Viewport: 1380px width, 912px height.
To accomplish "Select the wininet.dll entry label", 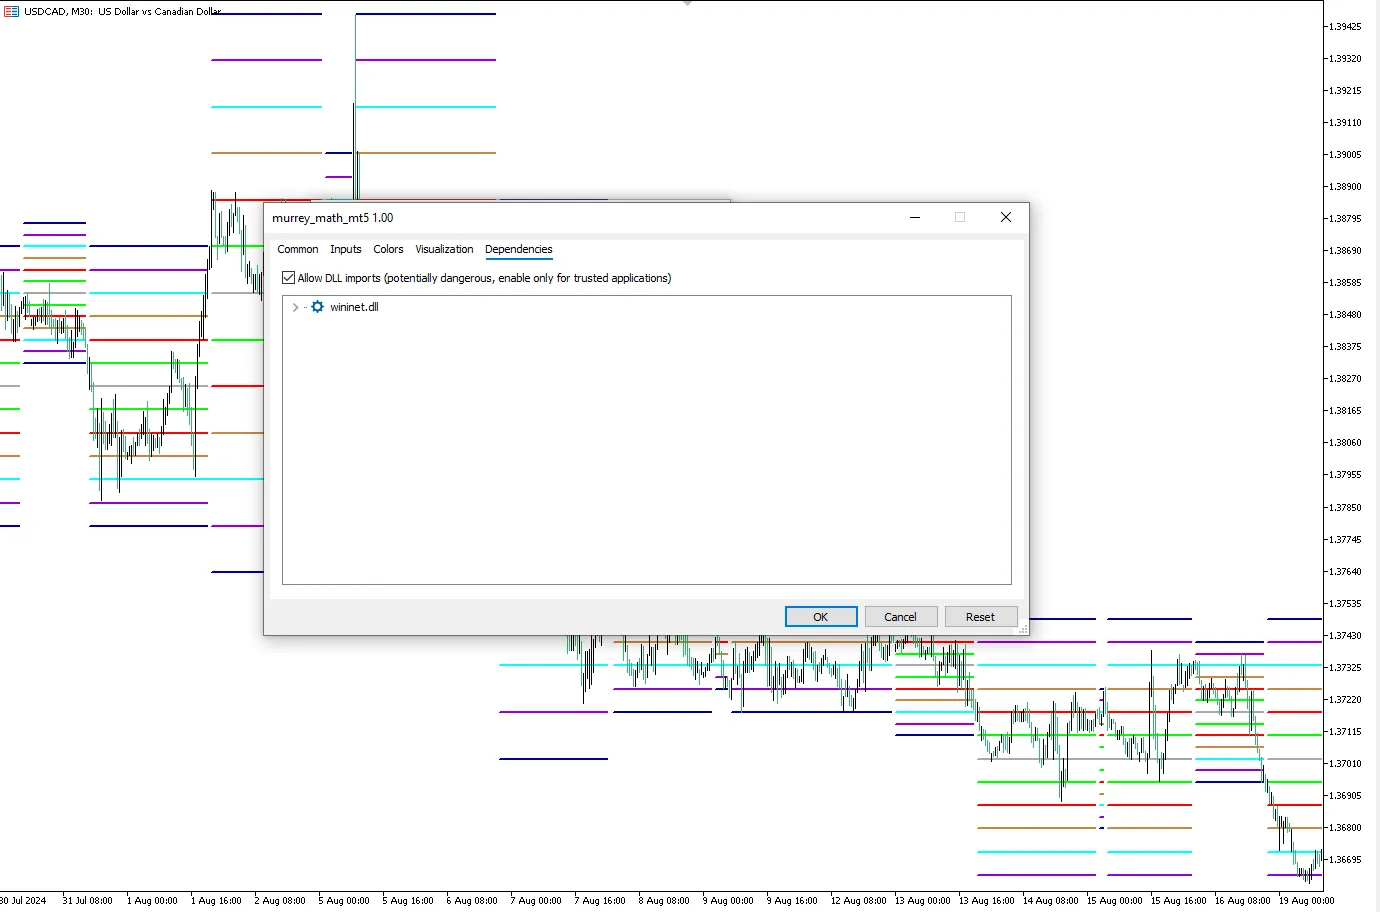I will pyautogui.click(x=354, y=307).
